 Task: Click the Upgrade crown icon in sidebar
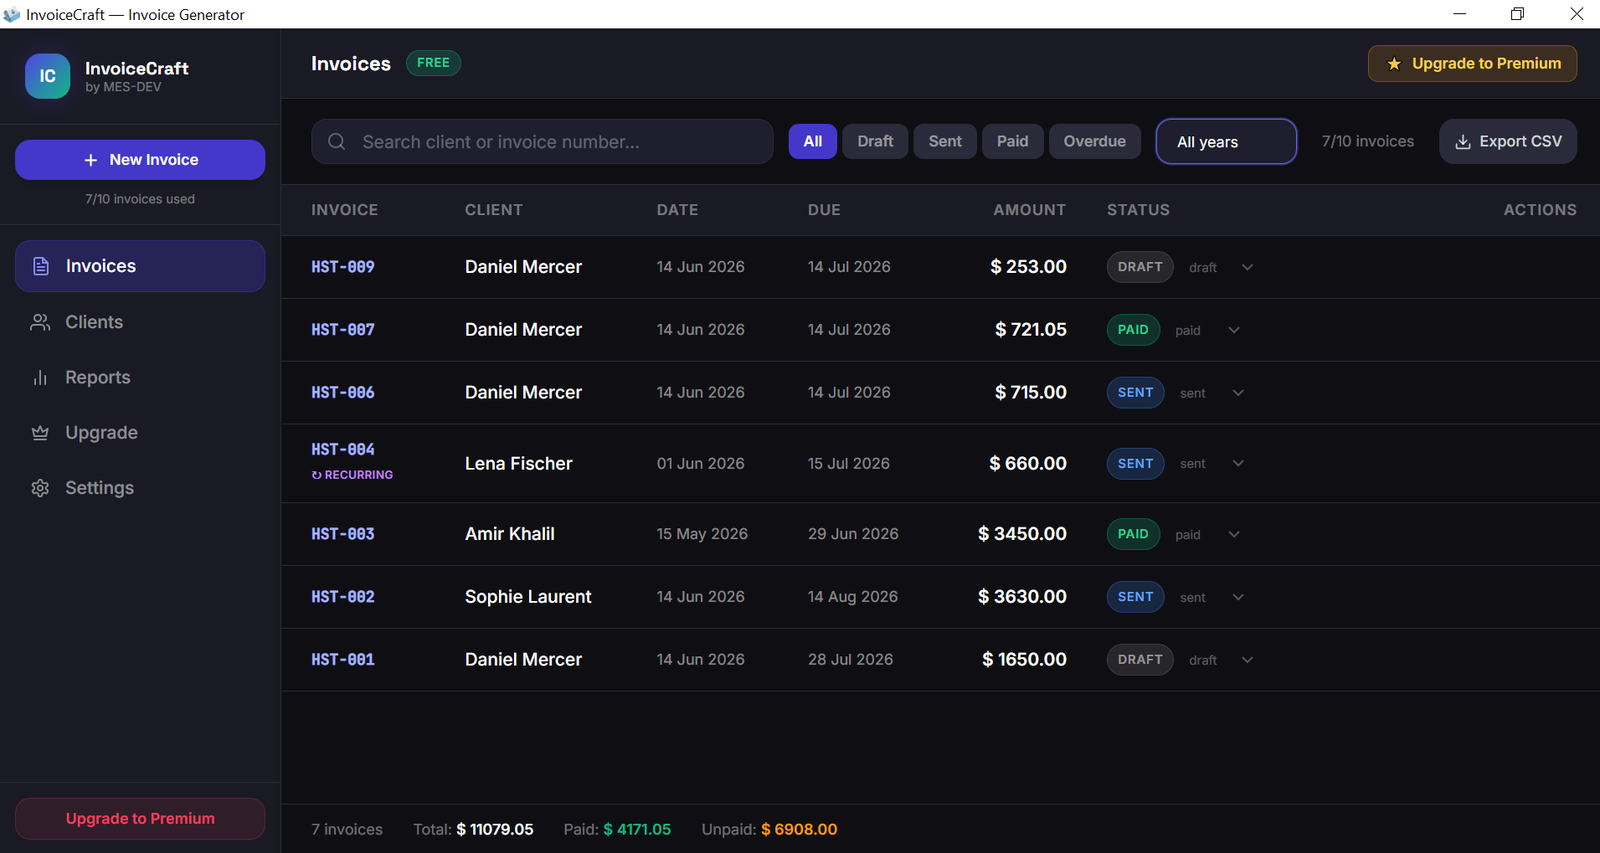(40, 432)
